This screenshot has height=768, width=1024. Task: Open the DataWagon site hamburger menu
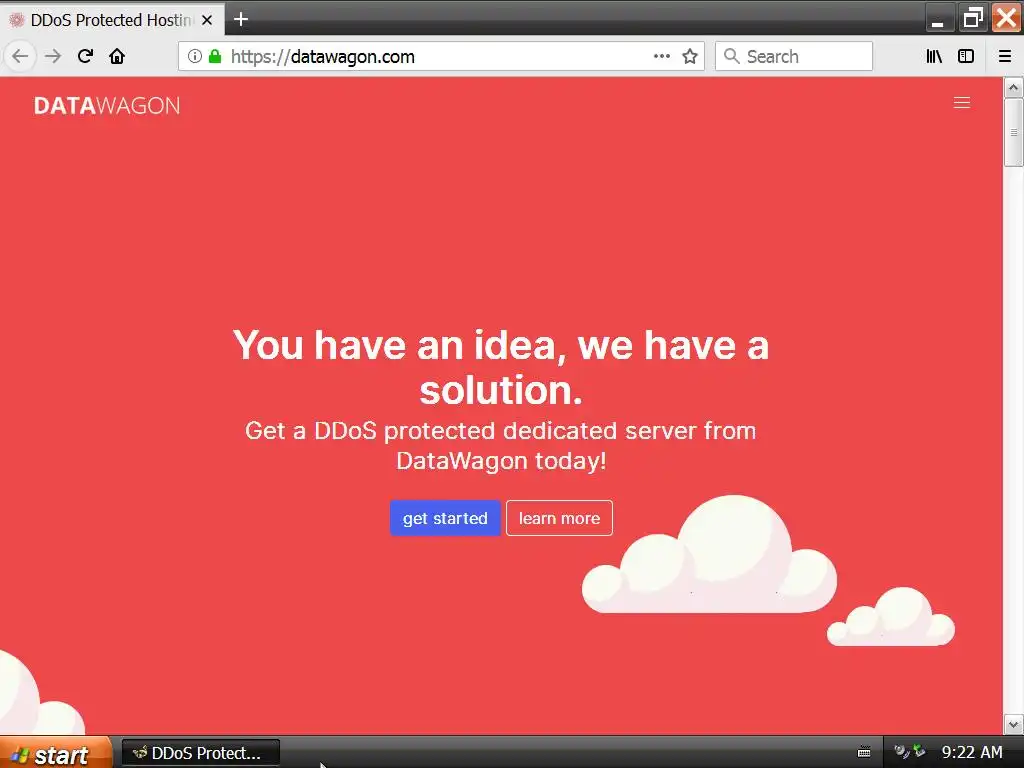click(961, 103)
